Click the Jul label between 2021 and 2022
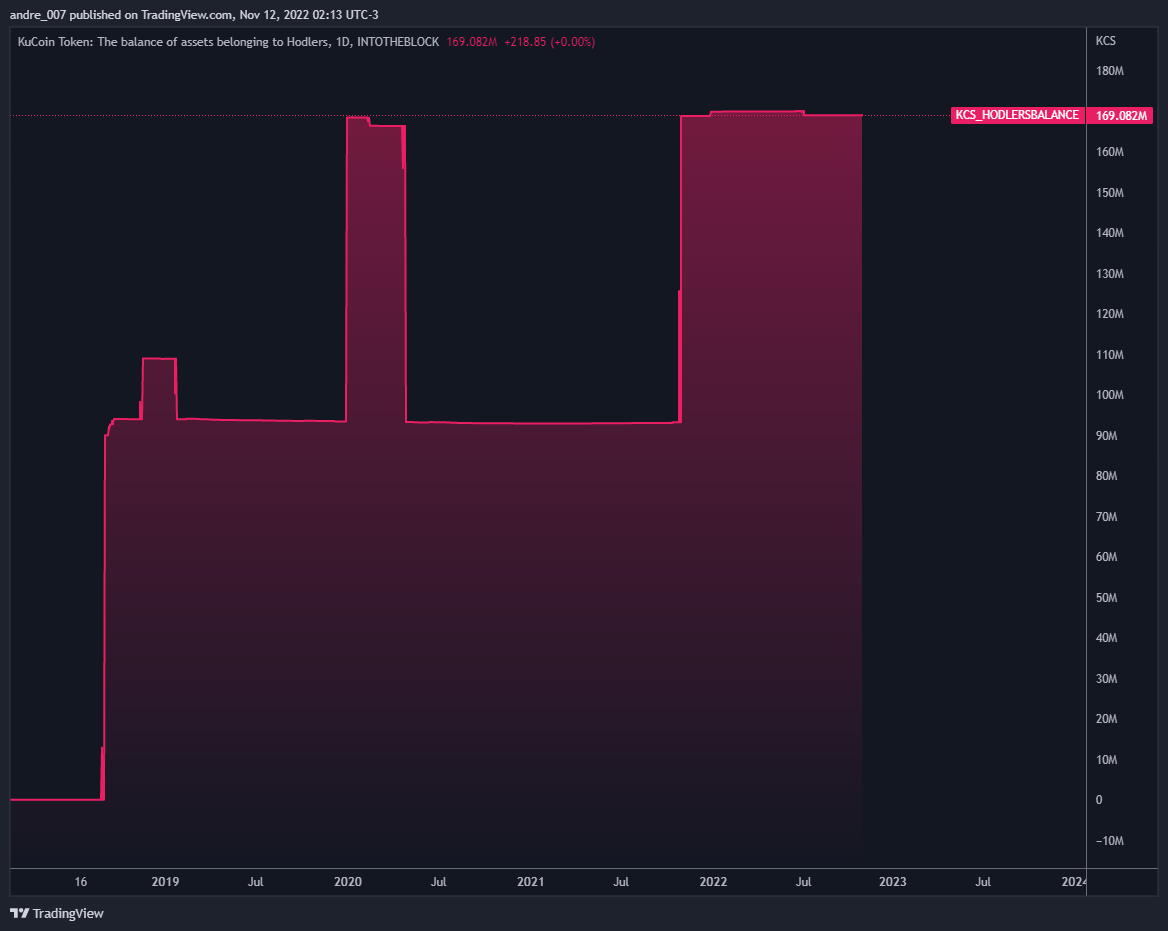 point(621,882)
